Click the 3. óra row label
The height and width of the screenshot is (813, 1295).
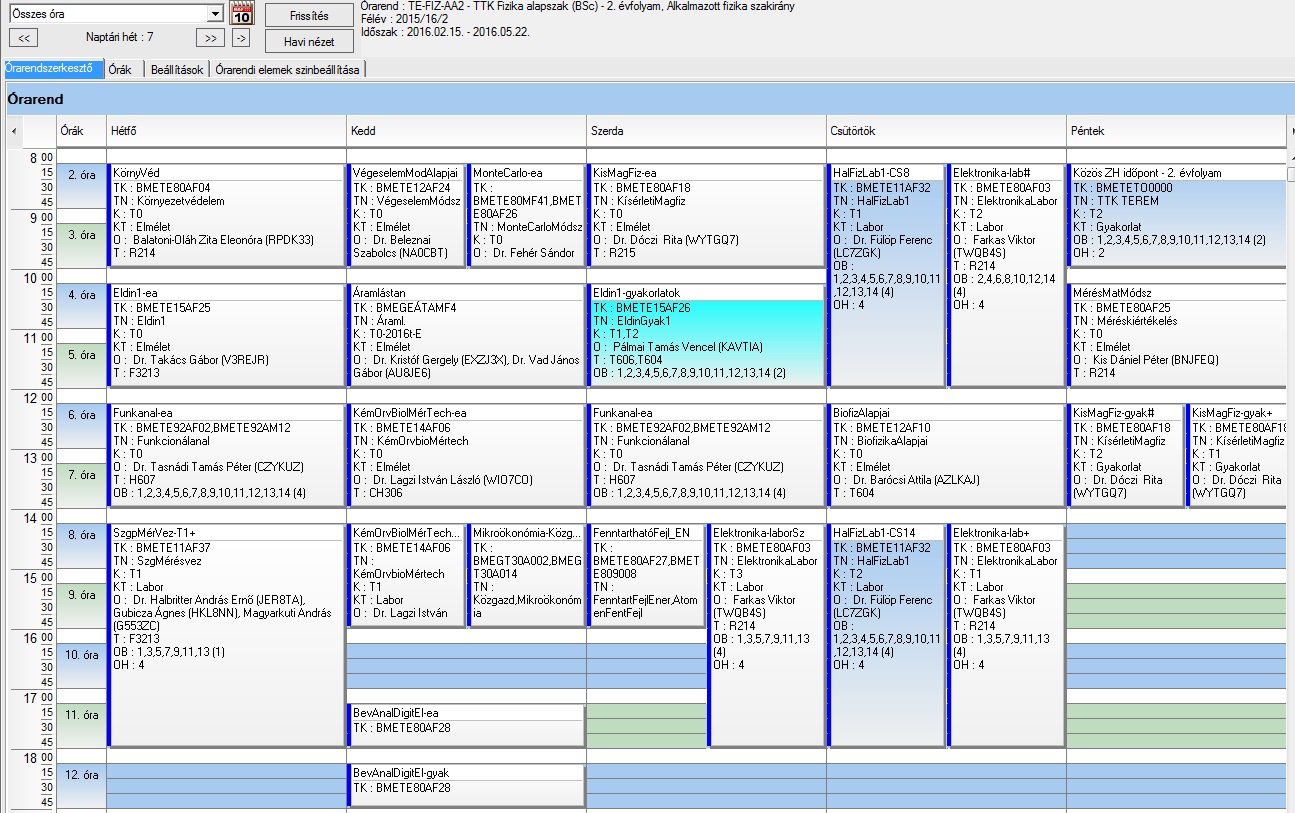point(80,235)
